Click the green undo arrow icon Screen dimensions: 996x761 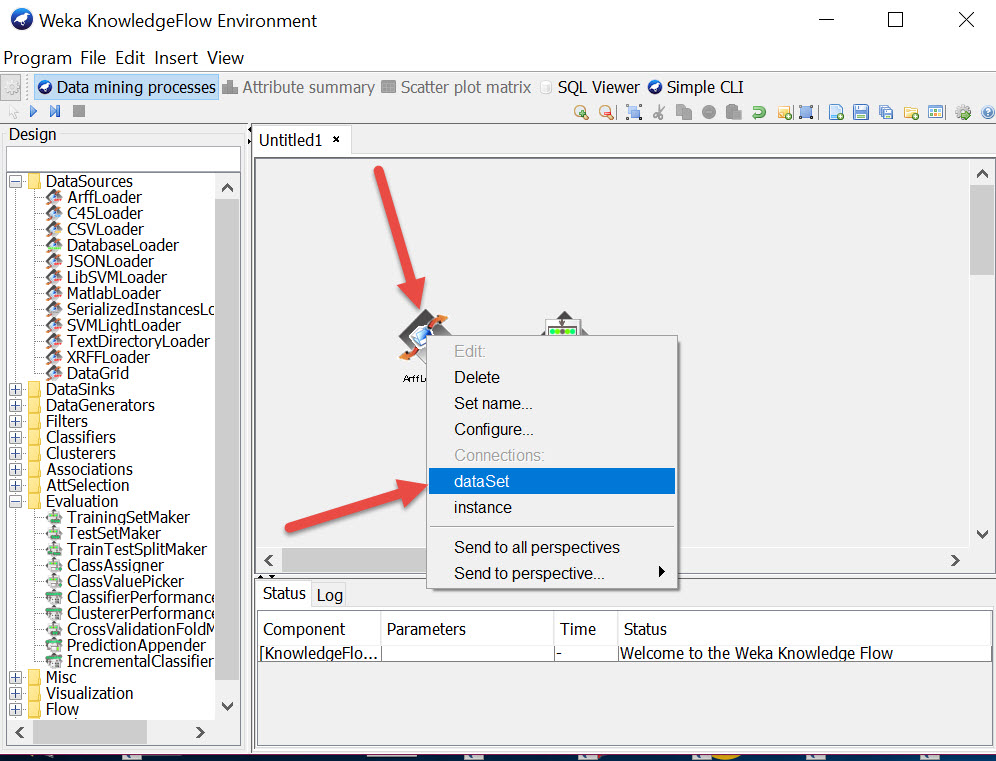point(759,112)
